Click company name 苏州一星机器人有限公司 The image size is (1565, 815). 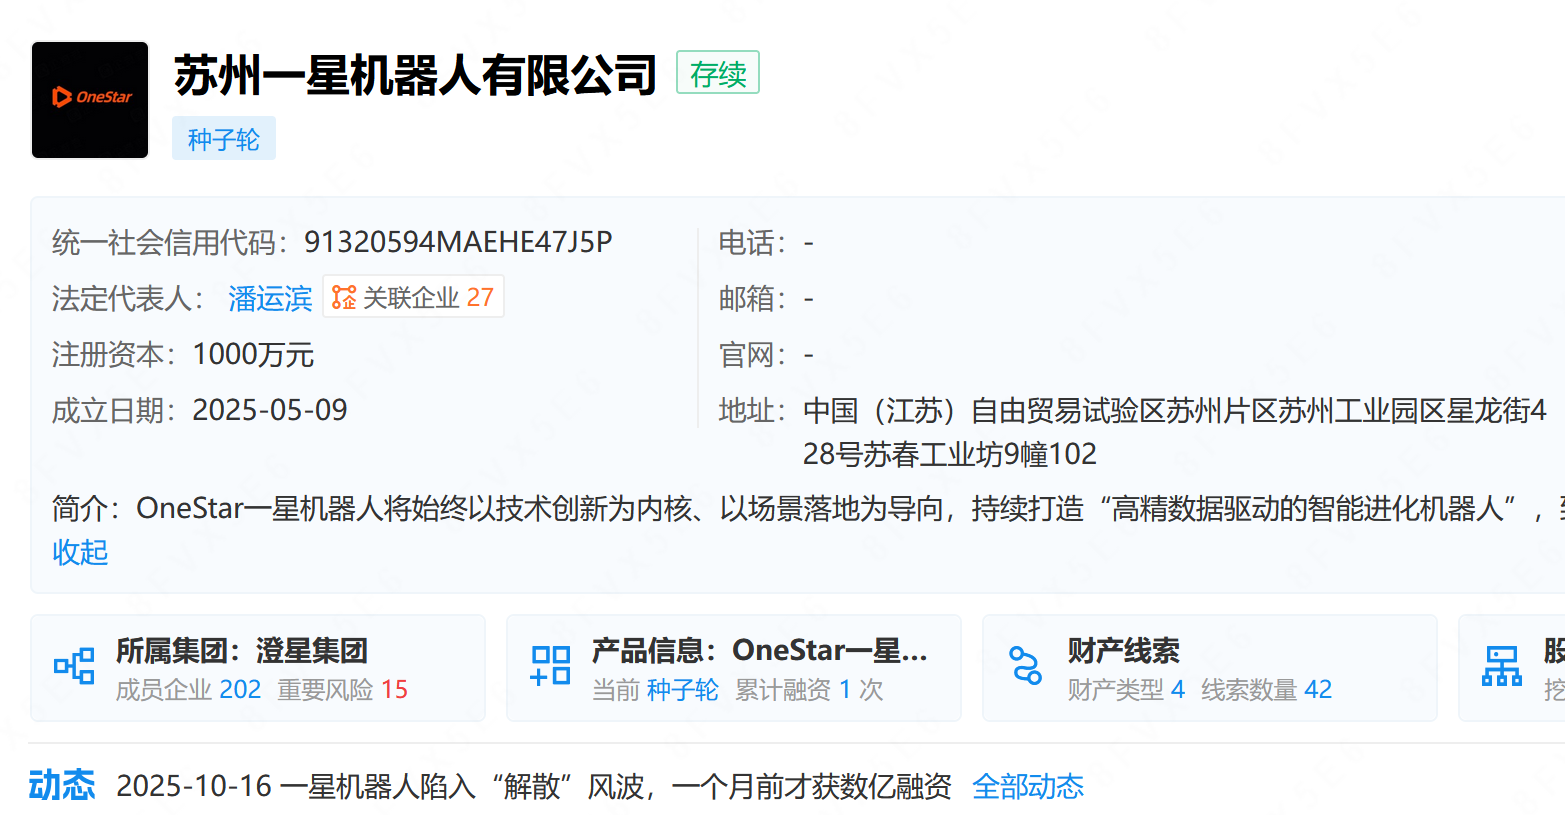tap(415, 76)
